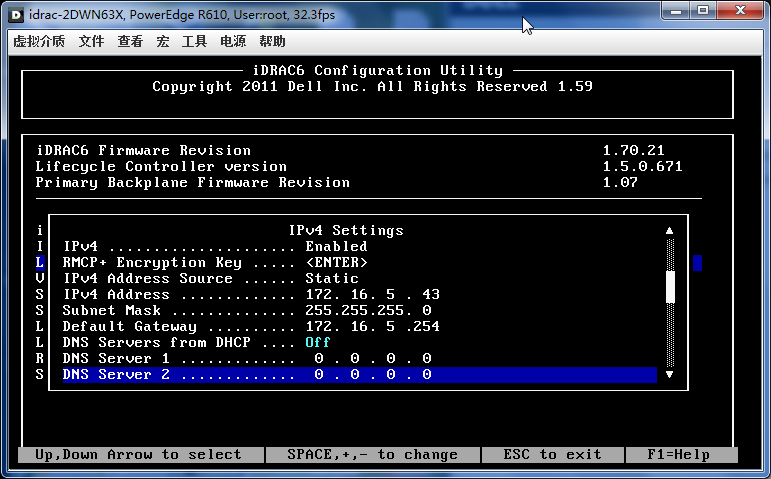Click the F1=Help hint
Screen dimensions: 771x479
[679, 454]
